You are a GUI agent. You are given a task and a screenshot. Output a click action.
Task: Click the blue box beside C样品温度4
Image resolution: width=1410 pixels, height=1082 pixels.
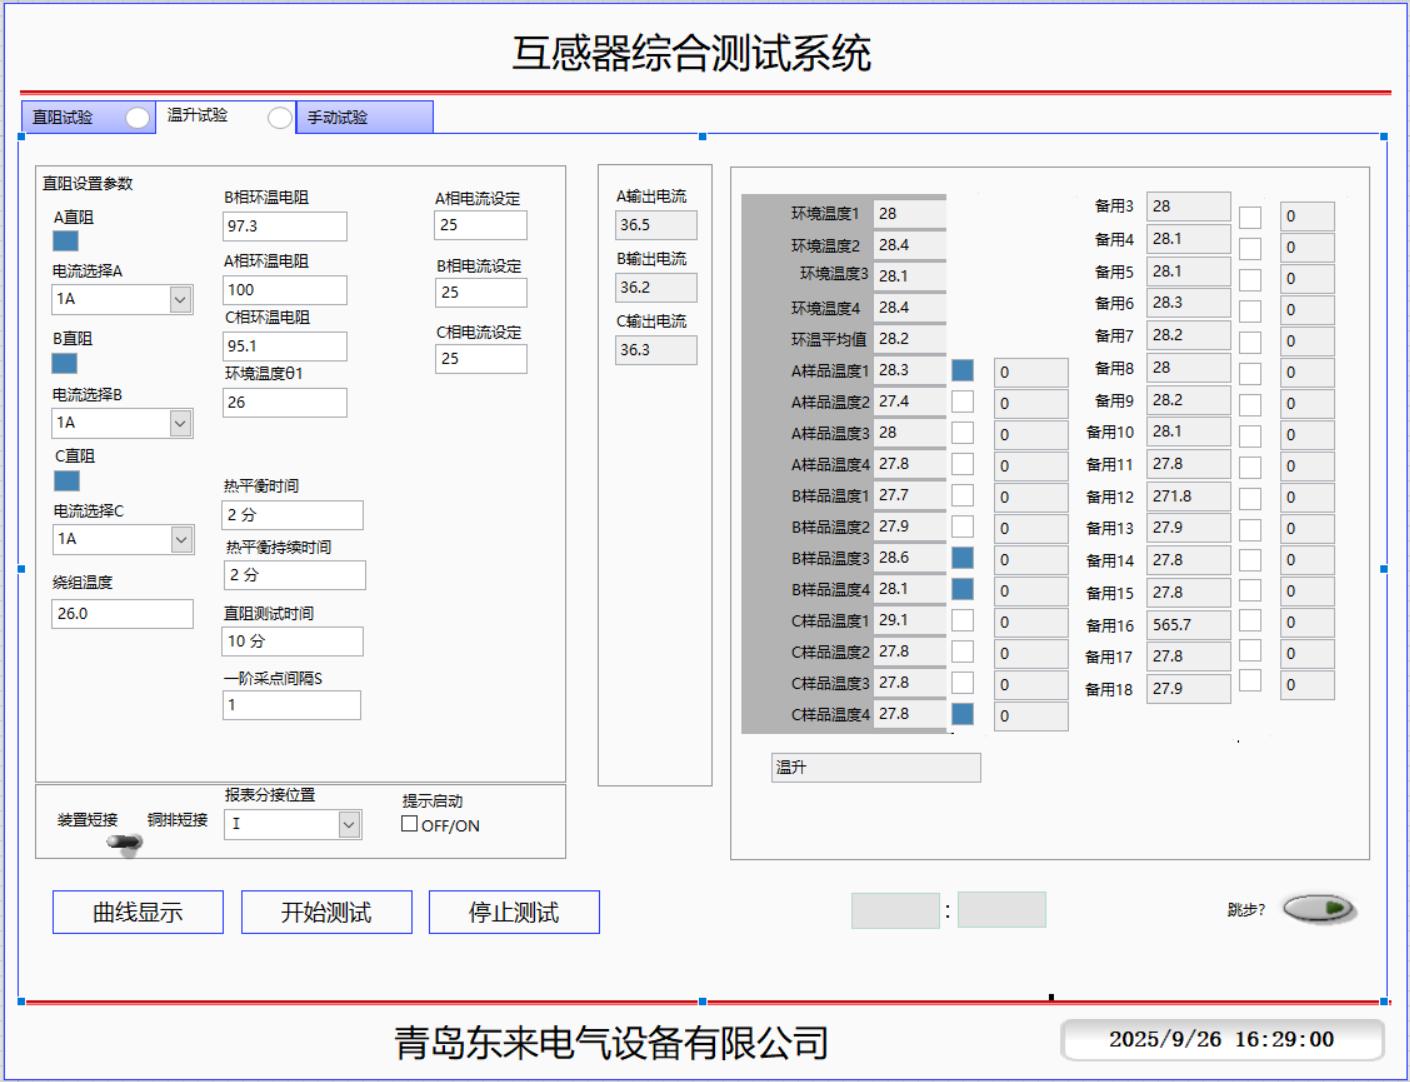point(962,714)
